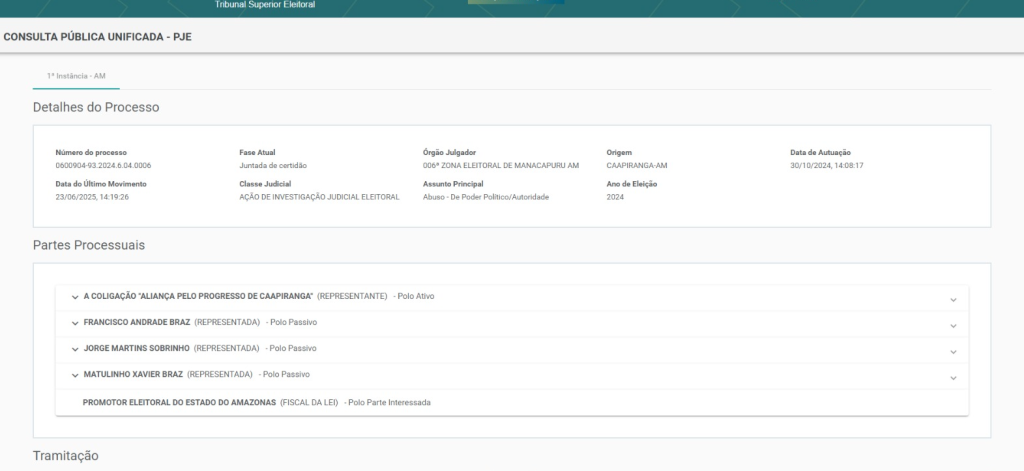Switch to the 1ª Instância - AM tab
1024x471 pixels.
tap(76, 76)
